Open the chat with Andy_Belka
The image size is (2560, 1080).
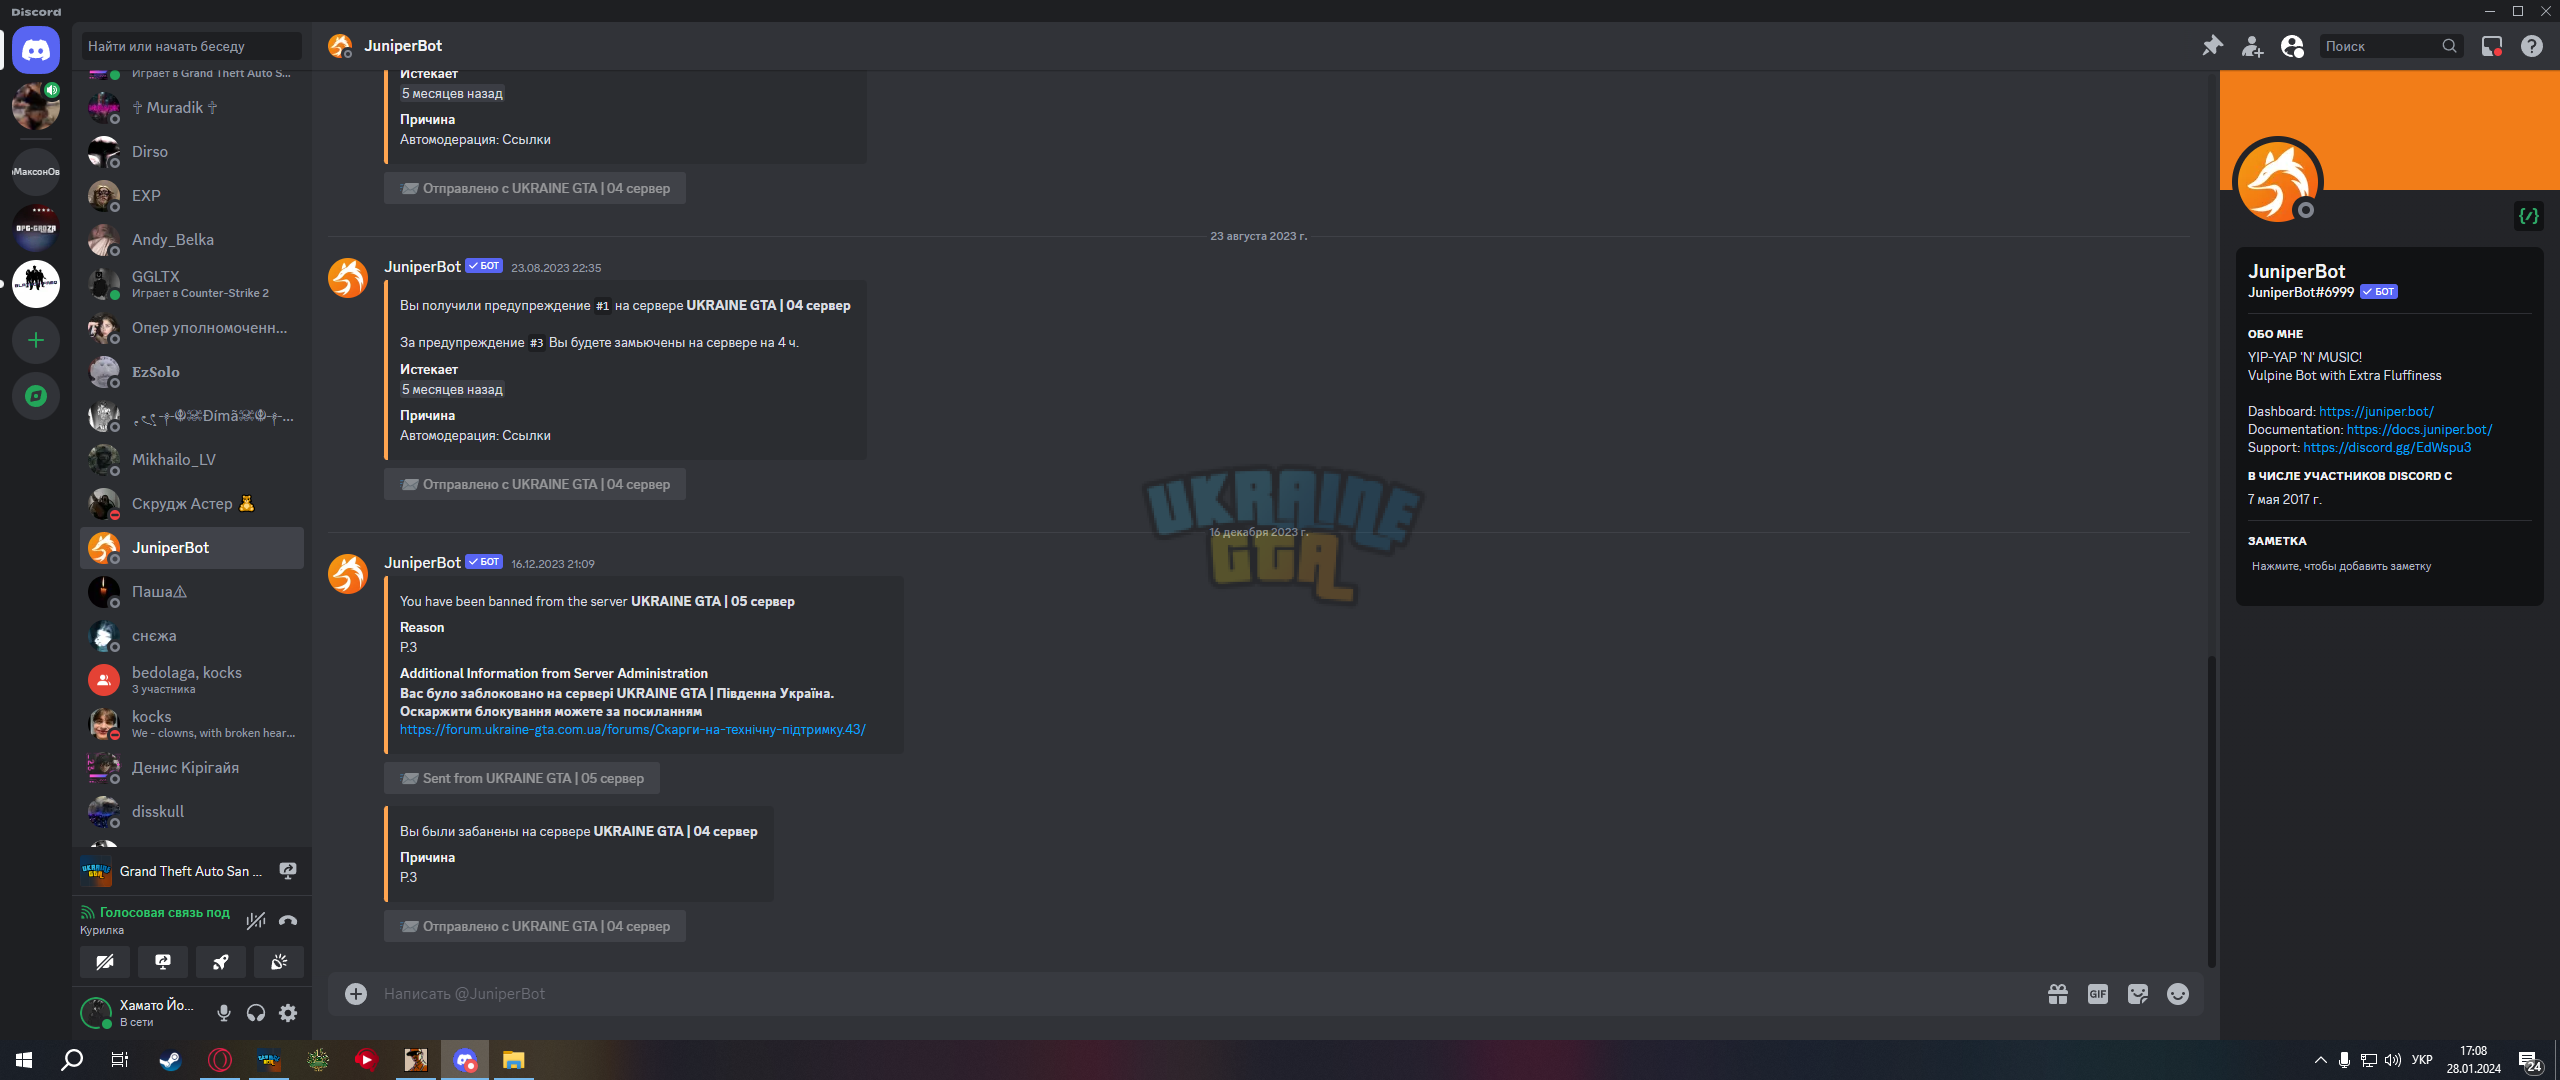tap(192, 240)
